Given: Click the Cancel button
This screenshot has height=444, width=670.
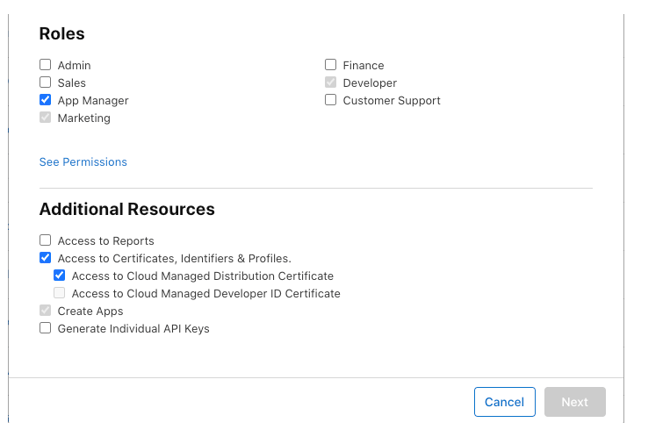Looking at the screenshot, I should point(505,402).
